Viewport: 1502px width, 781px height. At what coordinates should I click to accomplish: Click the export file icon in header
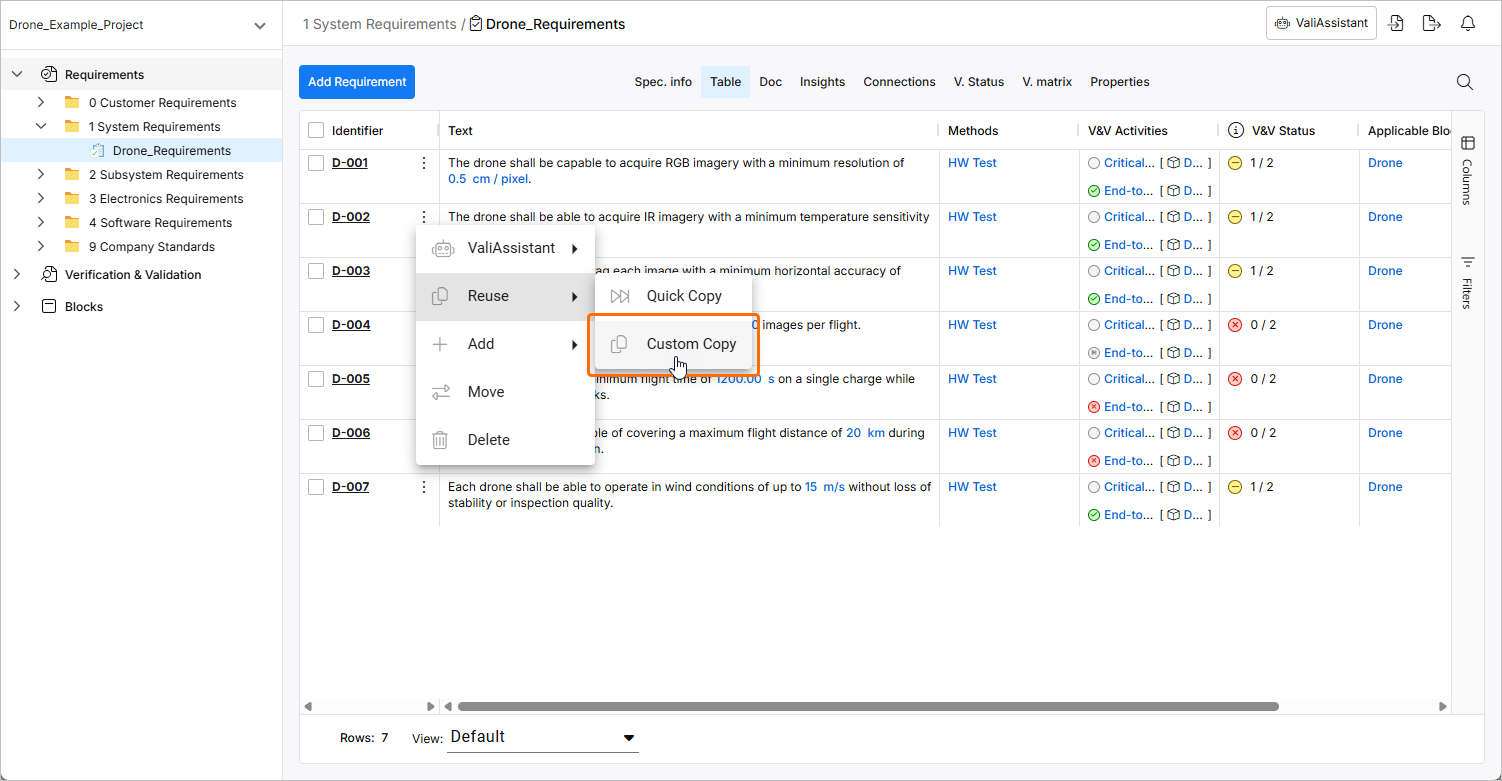pyautogui.click(x=1431, y=24)
